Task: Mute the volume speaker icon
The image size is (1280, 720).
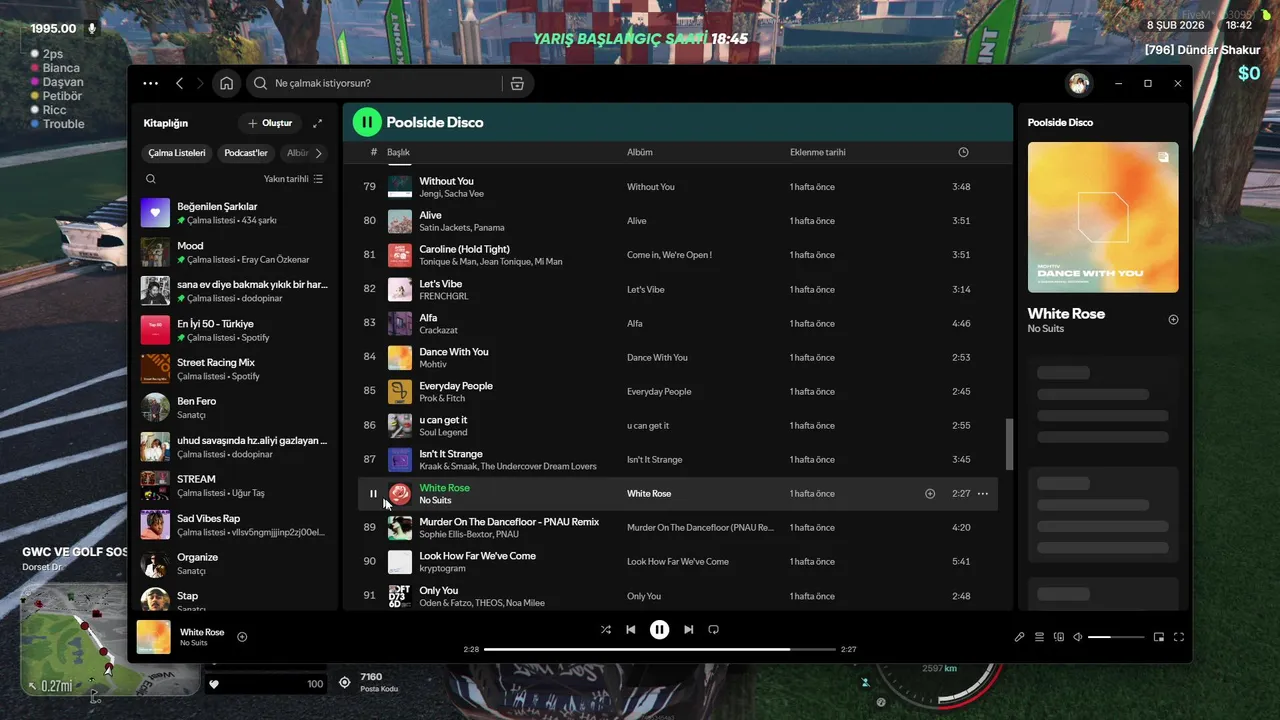Action: coord(1078,637)
